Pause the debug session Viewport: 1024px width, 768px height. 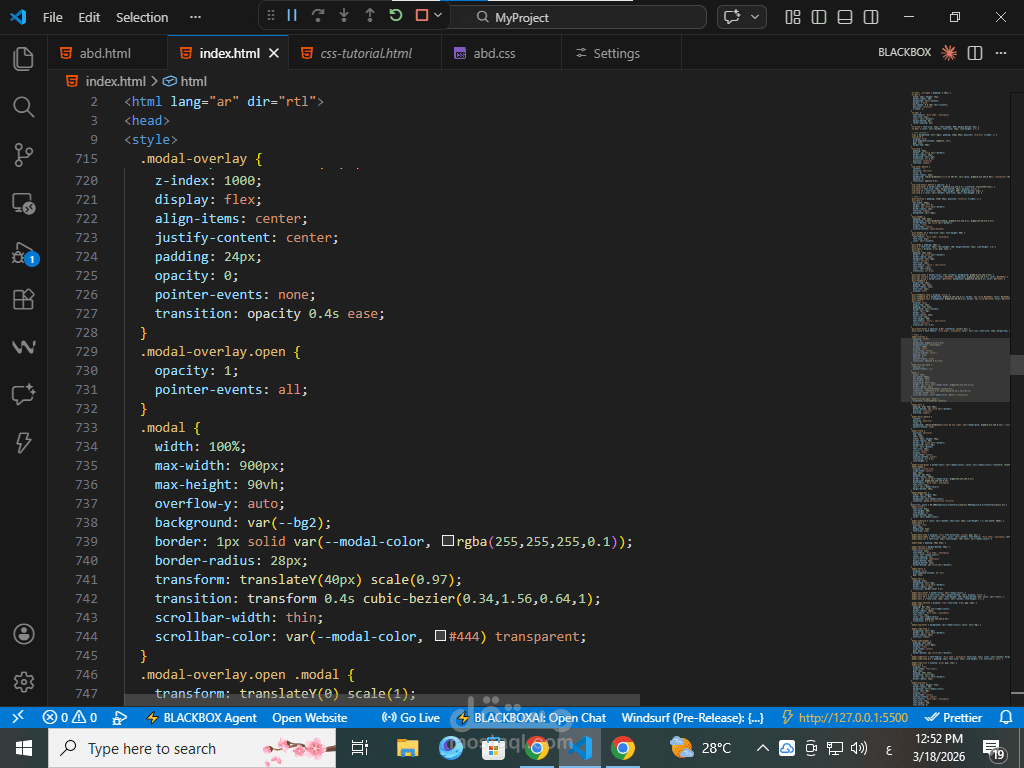(x=292, y=15)
